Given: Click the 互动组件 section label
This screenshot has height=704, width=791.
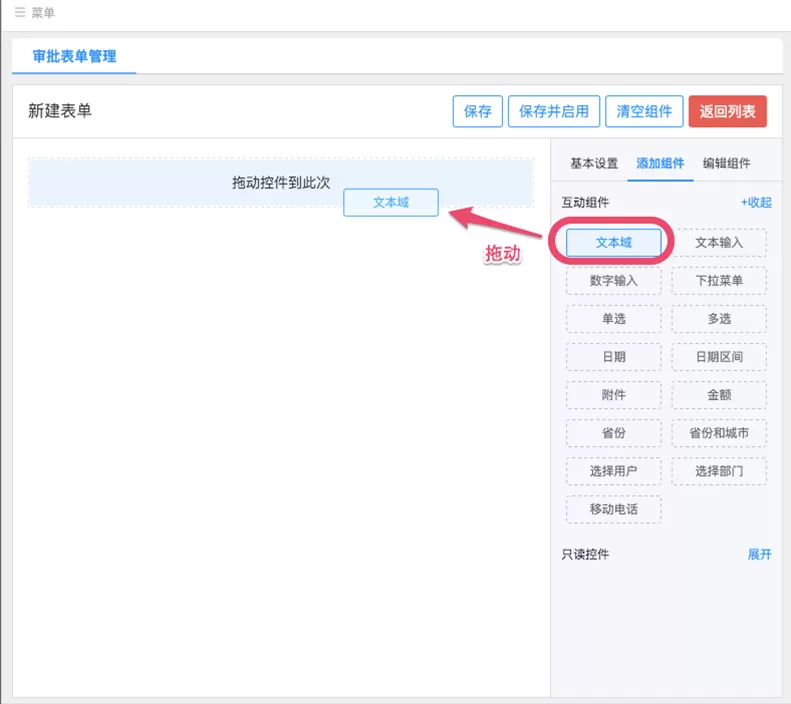Looking at the screenshot, I should pyautogui.click(x=585, y=202).
